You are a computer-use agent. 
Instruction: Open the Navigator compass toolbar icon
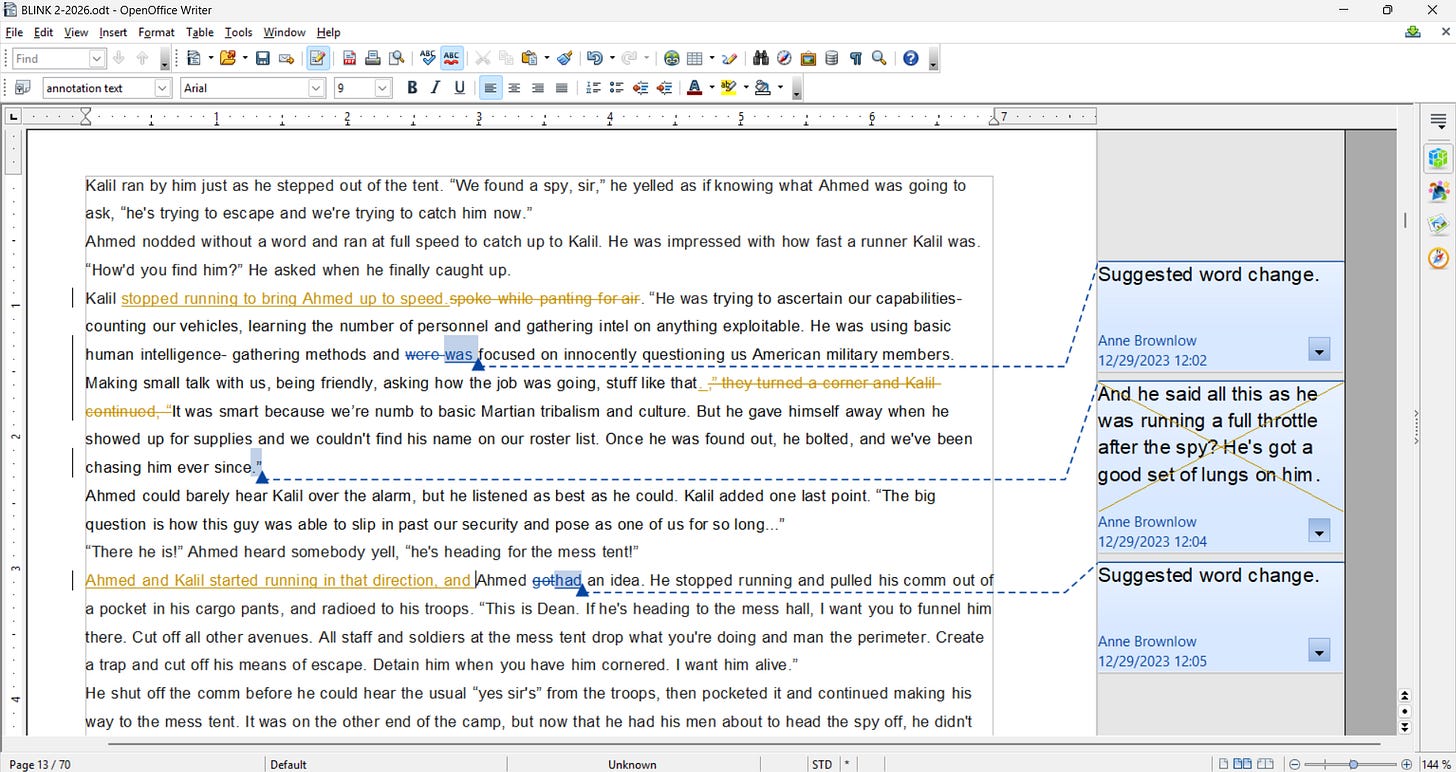(x=784, y=59)
